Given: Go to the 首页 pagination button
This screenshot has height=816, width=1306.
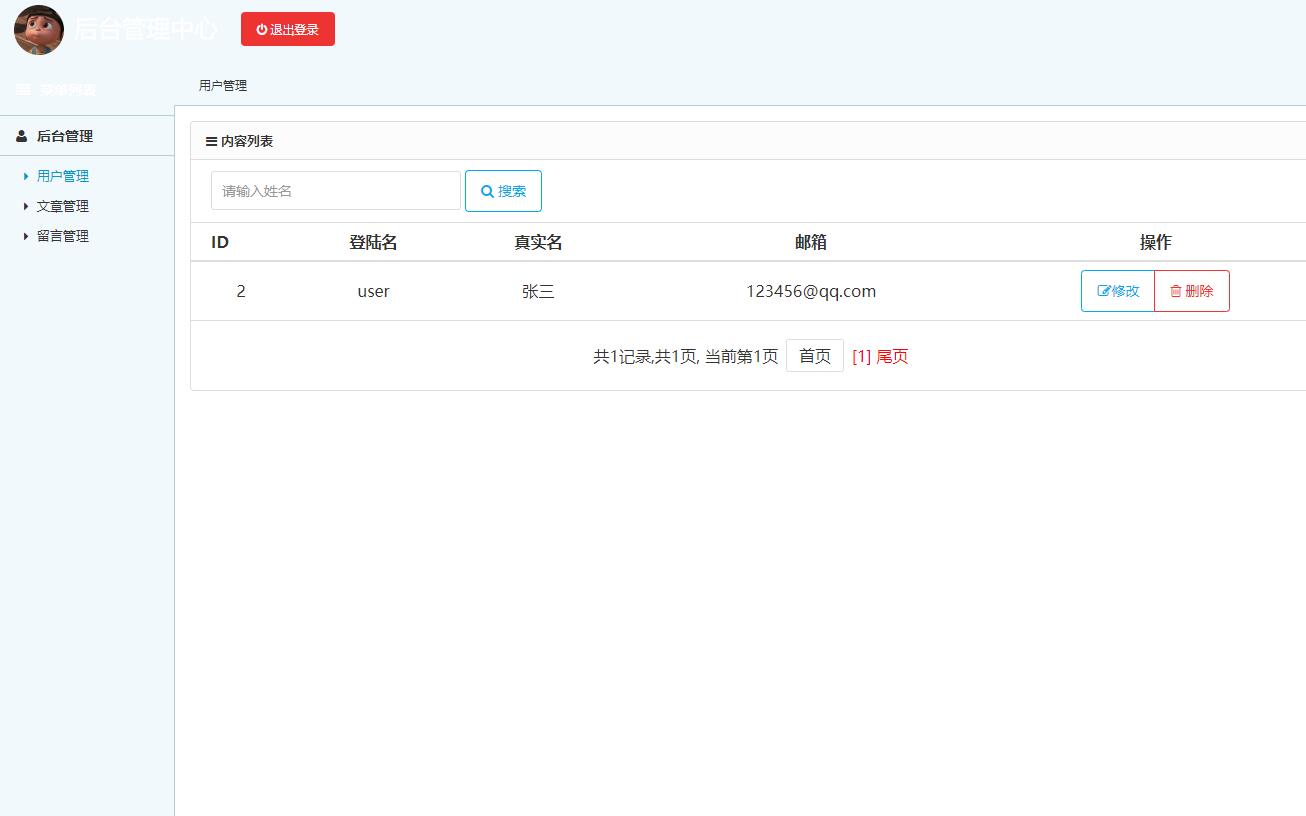Looking at the screenshot, I should pyautogui.click(x=814, y=356).
